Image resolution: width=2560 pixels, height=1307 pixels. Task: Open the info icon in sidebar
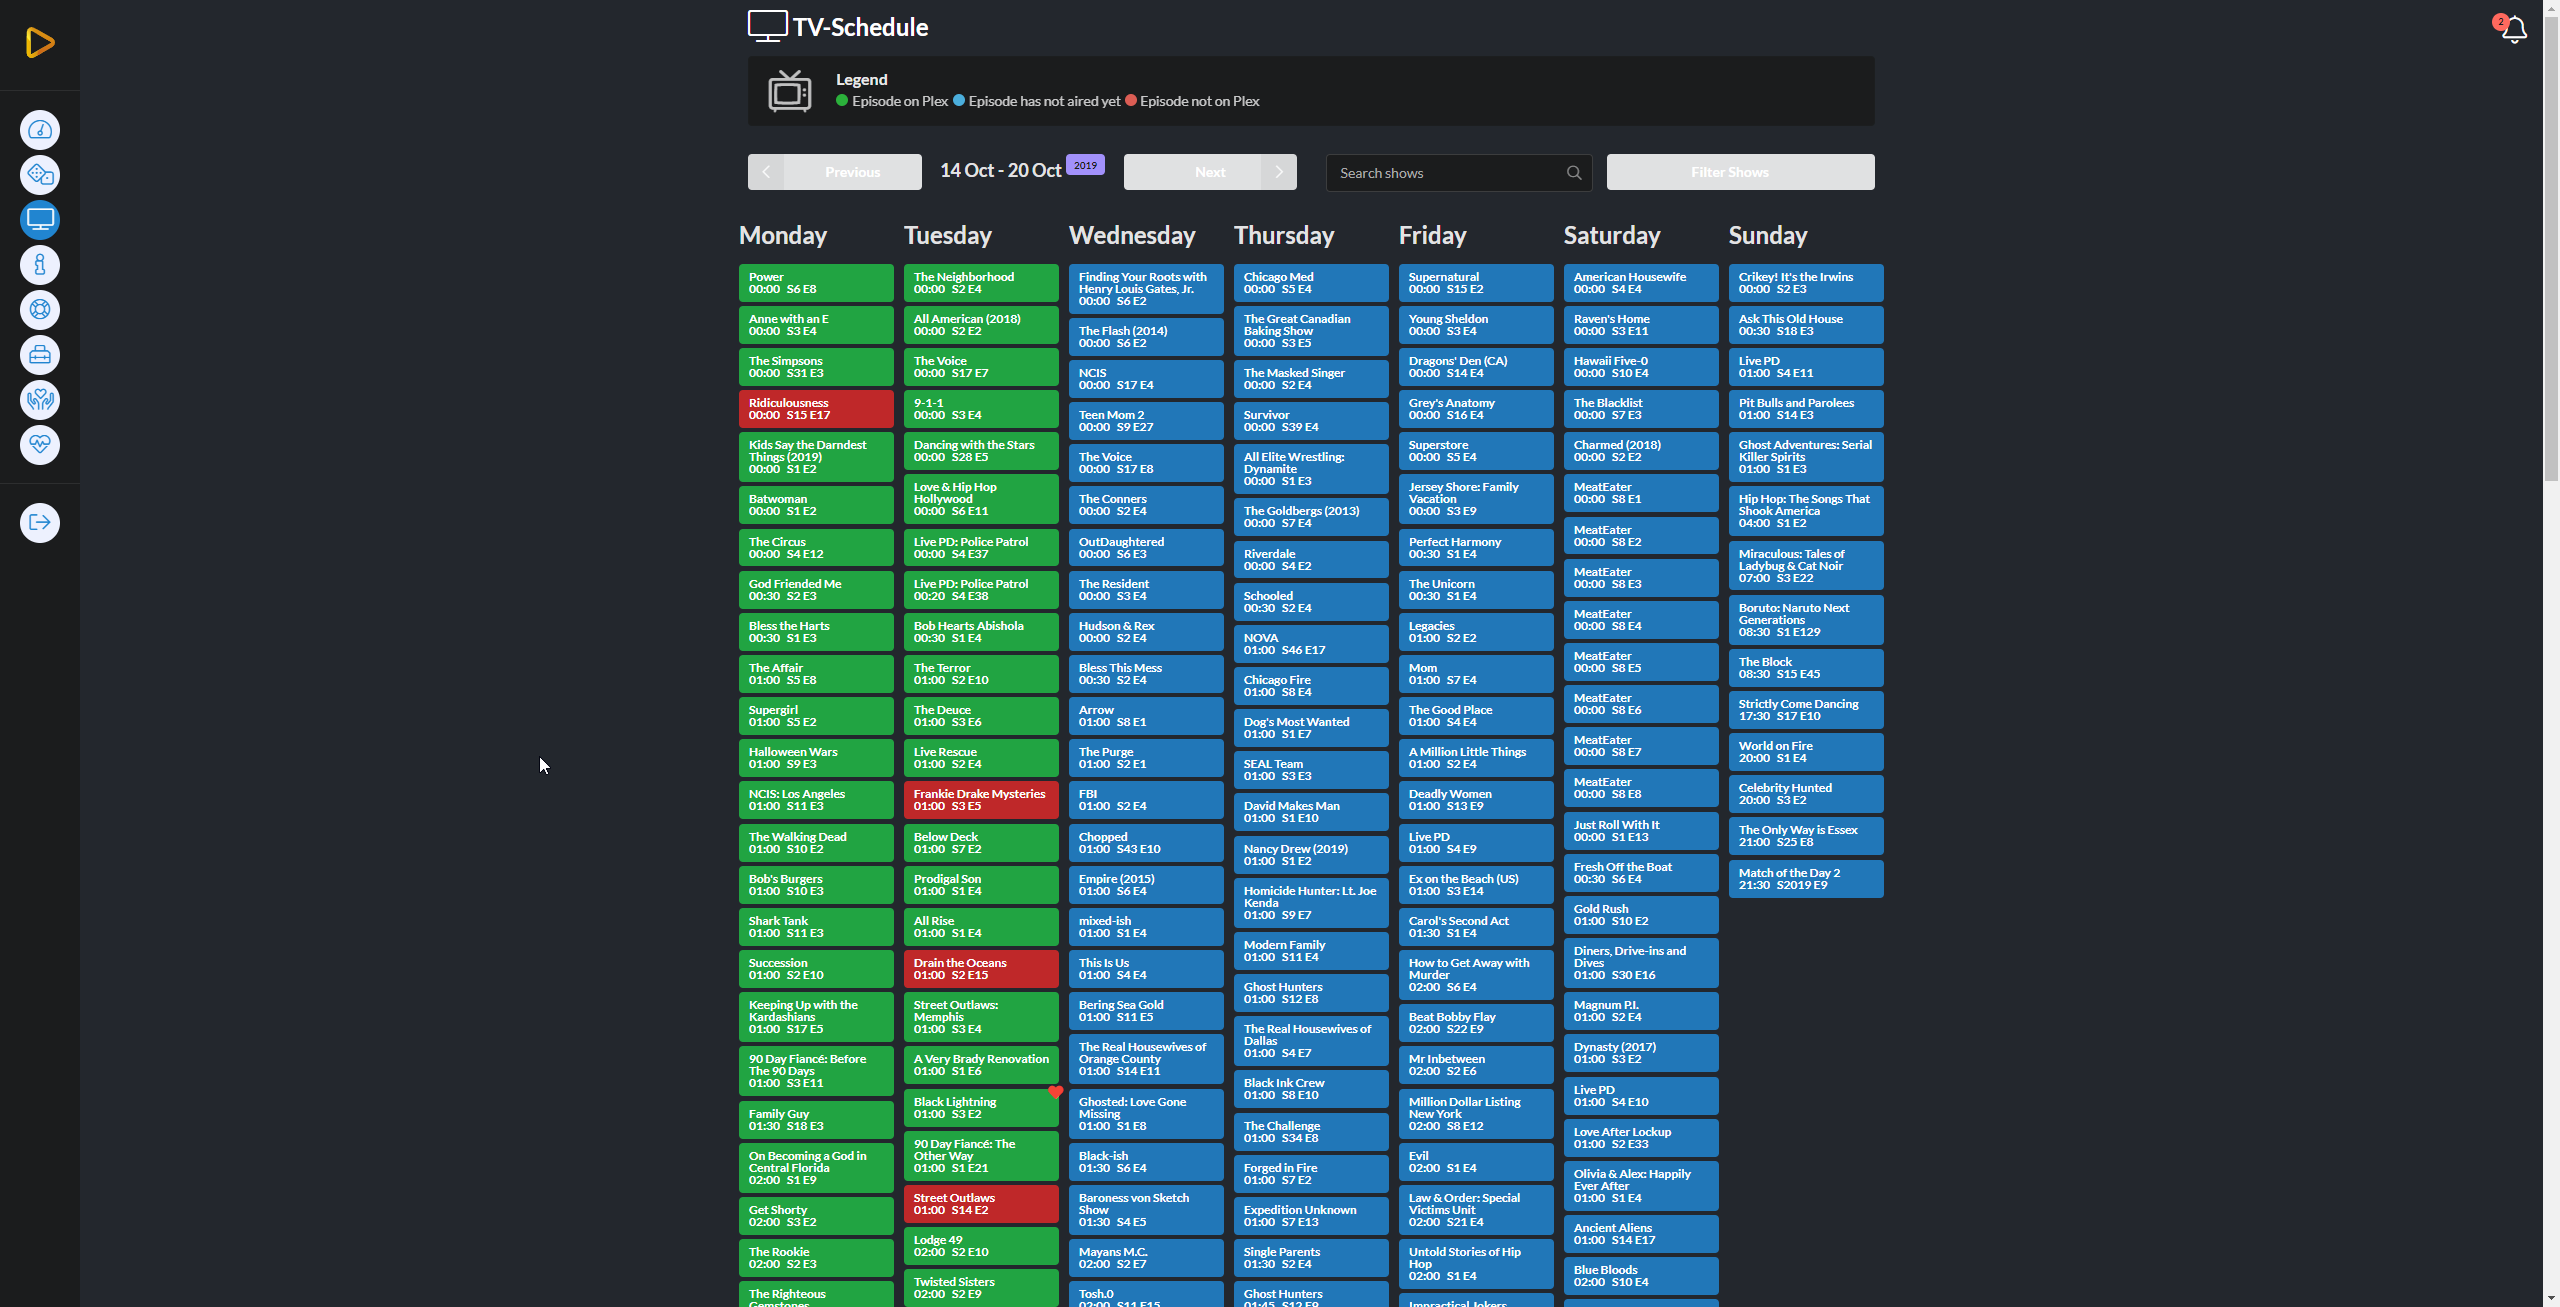tap(40, 265)
